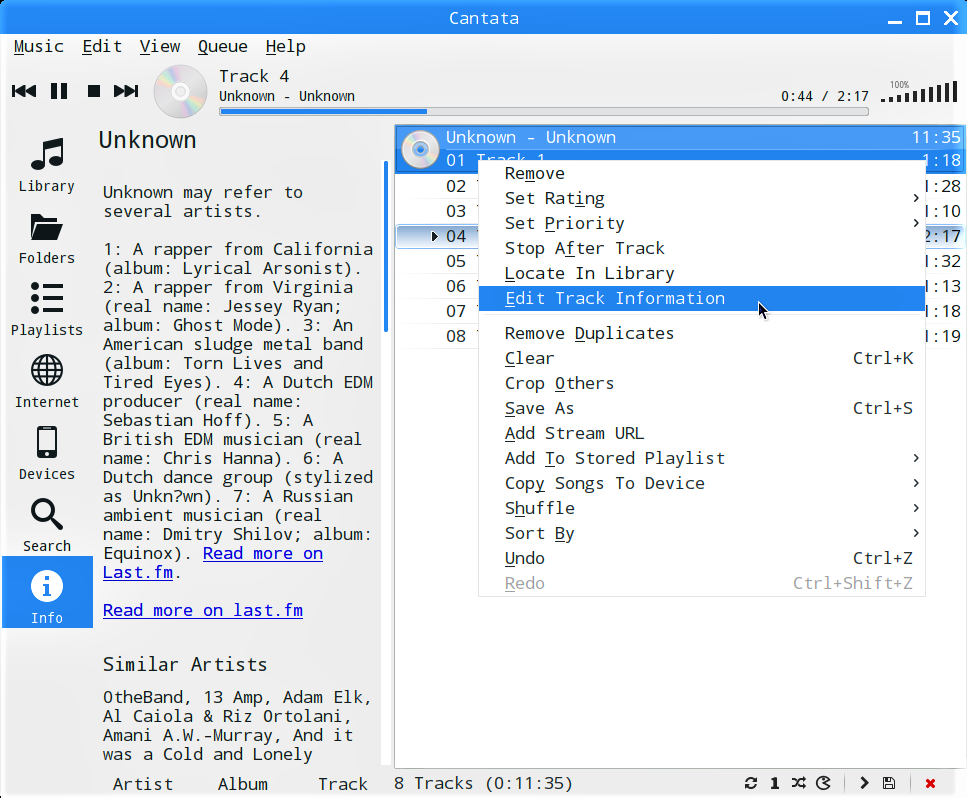The width and height of the screenshot is (967, 798).
Task: Open the Help menu
Action: [x=286, y=47]
